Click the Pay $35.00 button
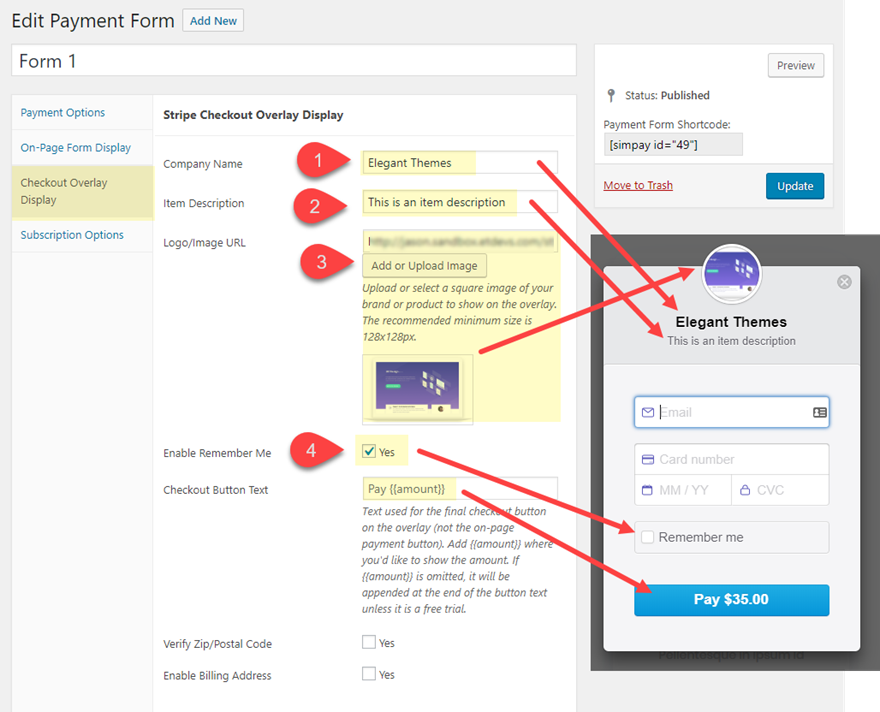This screenshot has width=880, height=712. click(731, 600)
